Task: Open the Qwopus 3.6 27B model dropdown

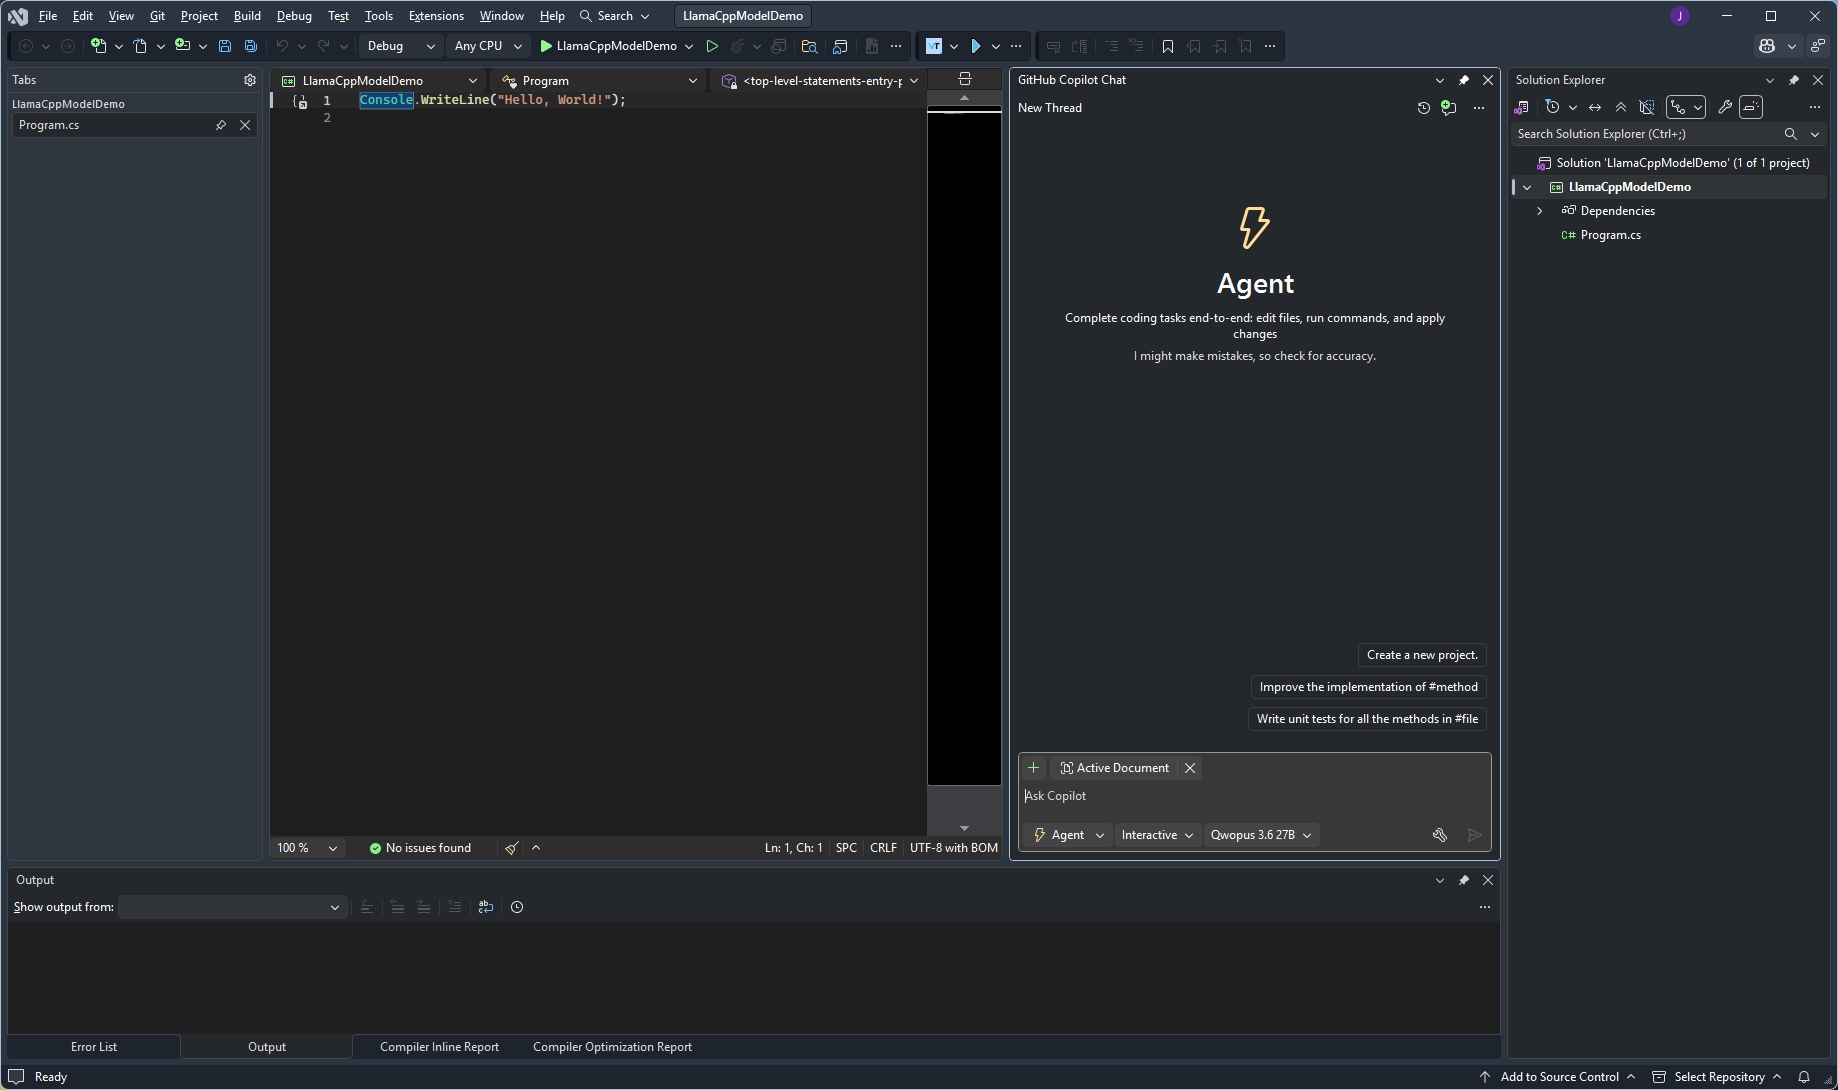Action: 1261,835
